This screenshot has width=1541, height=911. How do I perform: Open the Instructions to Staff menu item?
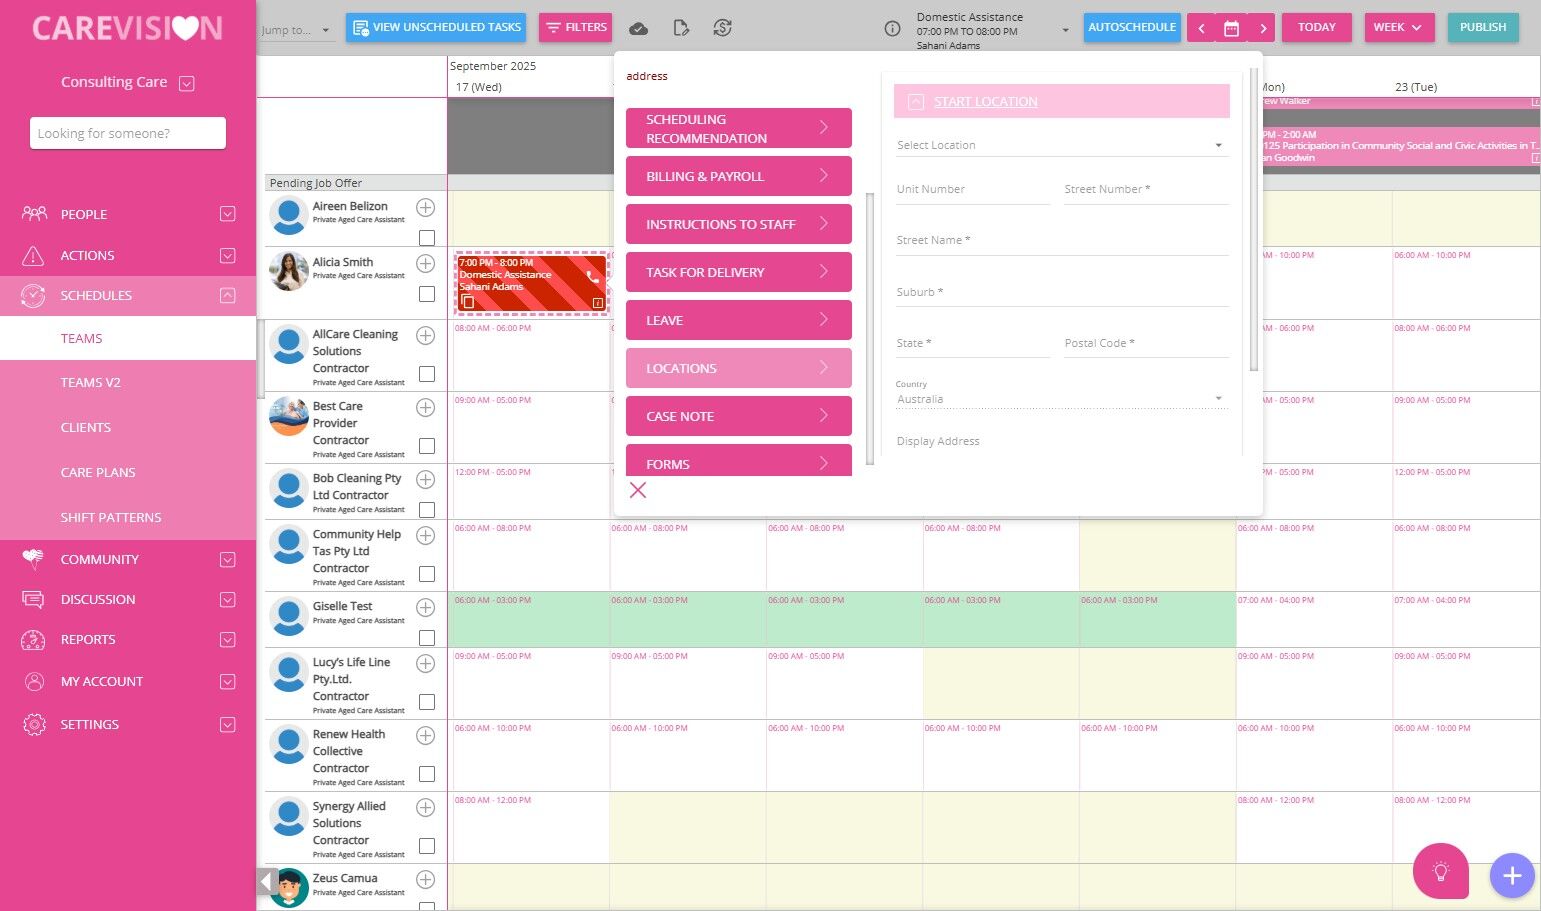click(739, 224)
